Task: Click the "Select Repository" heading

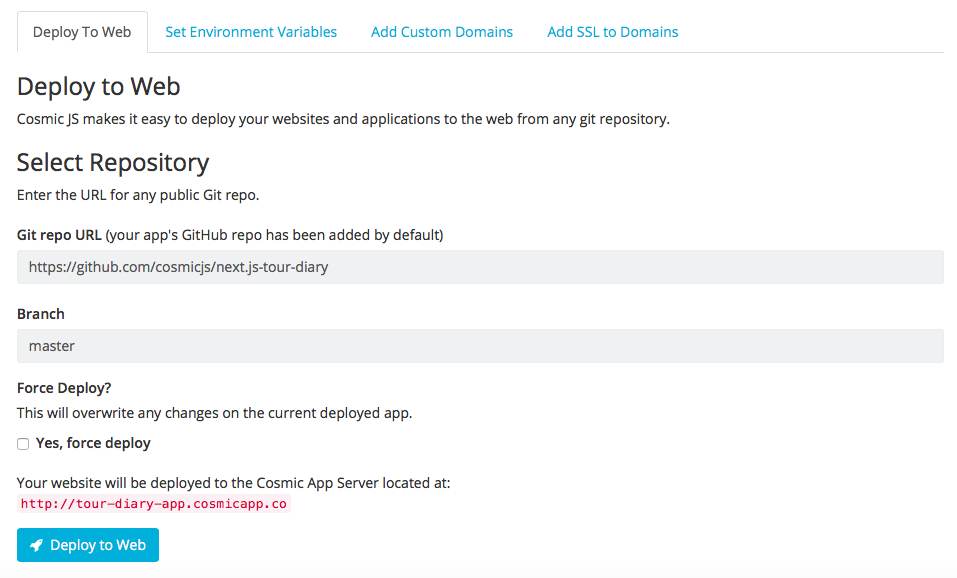Action: pos(113,162)
